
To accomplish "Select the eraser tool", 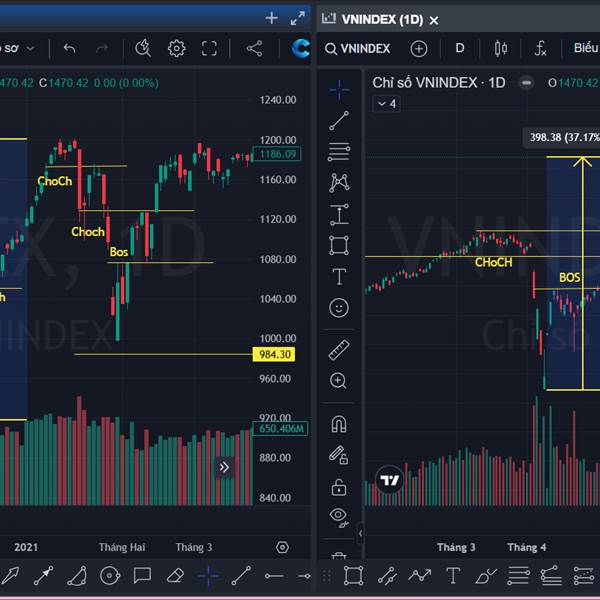I will [176, 576].
